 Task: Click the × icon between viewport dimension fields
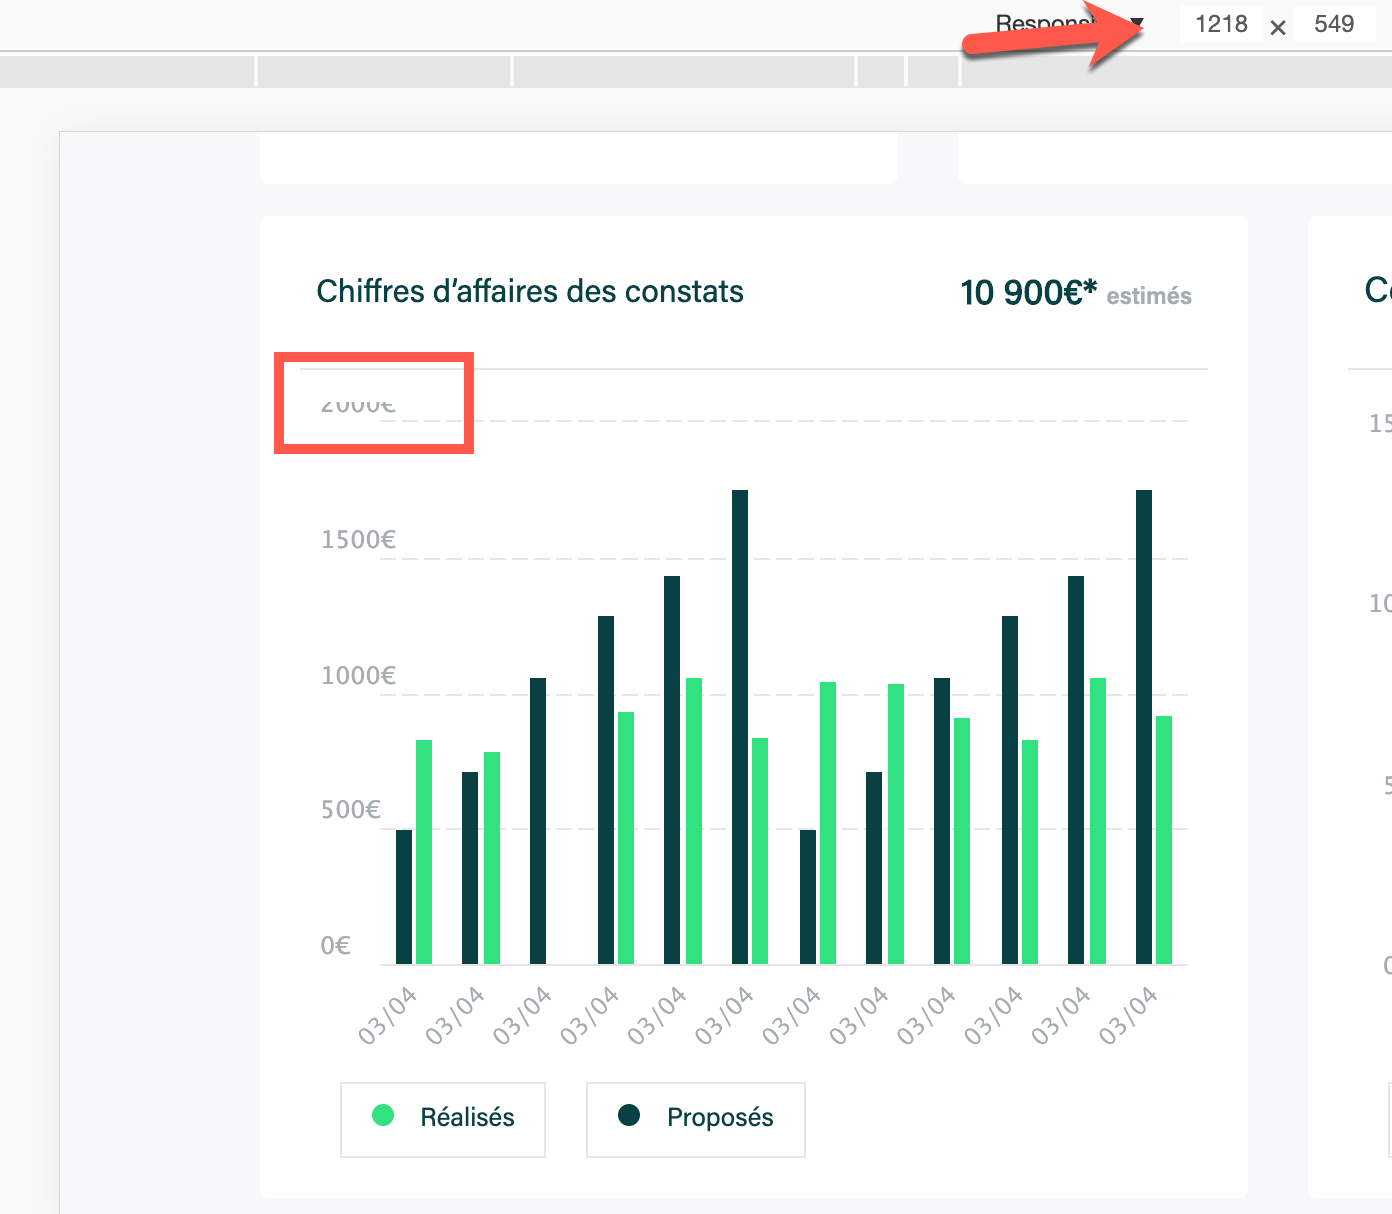(x=1277, y=27)
